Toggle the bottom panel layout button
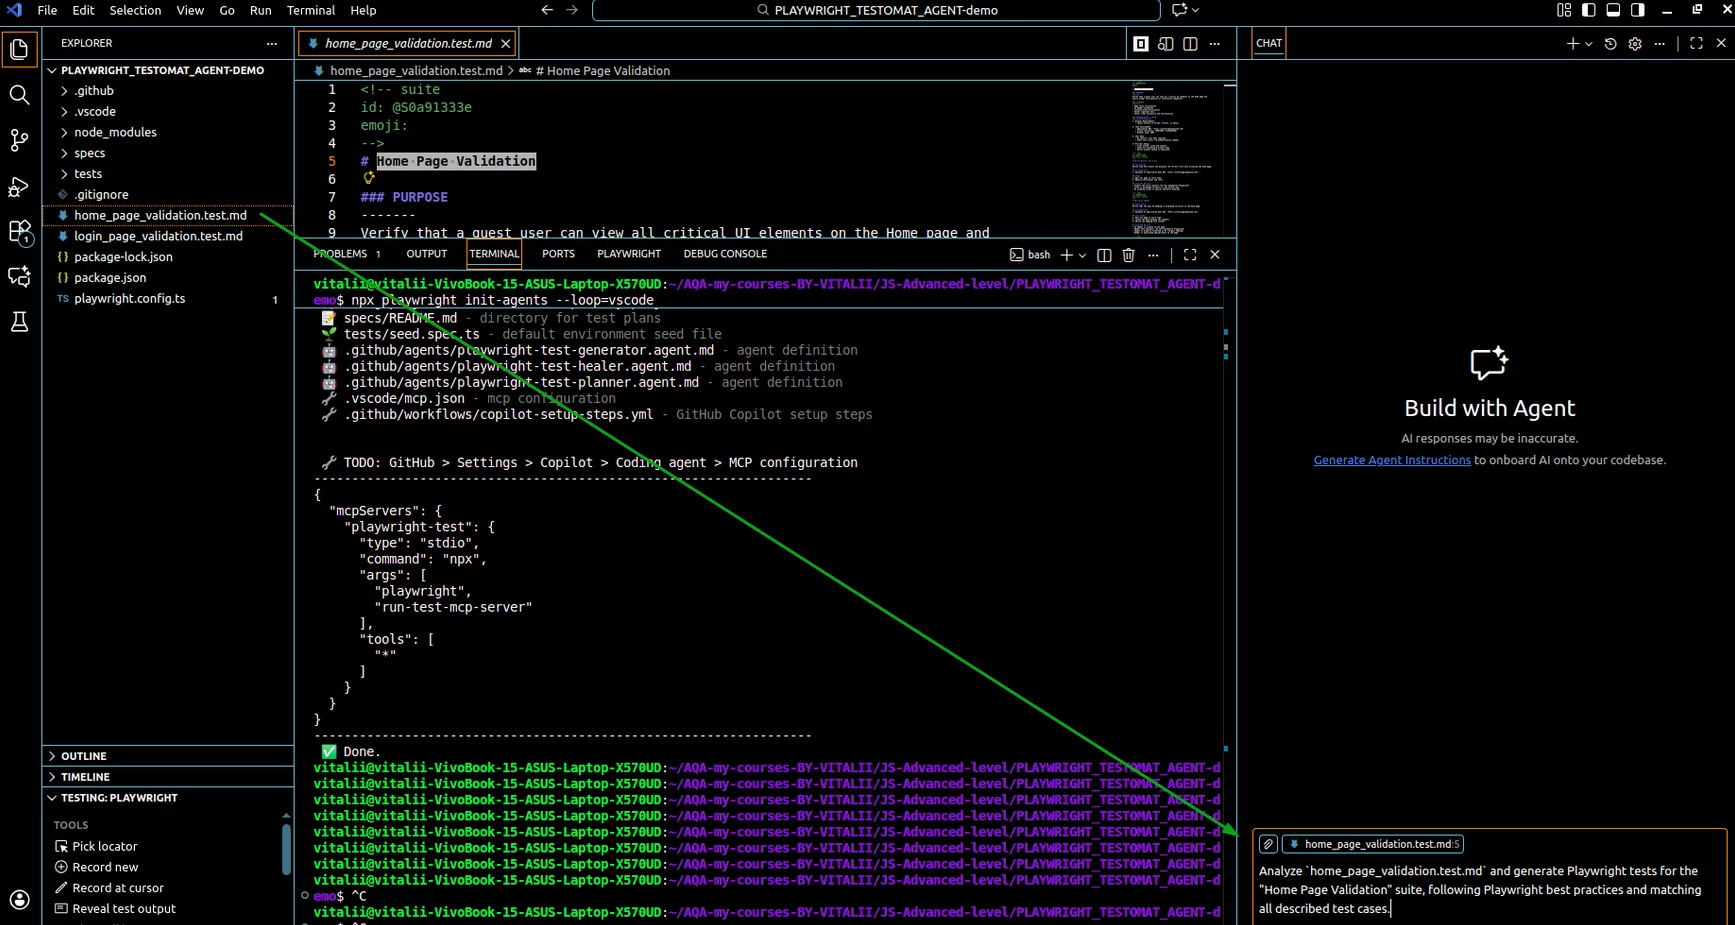 [1613, 10]
